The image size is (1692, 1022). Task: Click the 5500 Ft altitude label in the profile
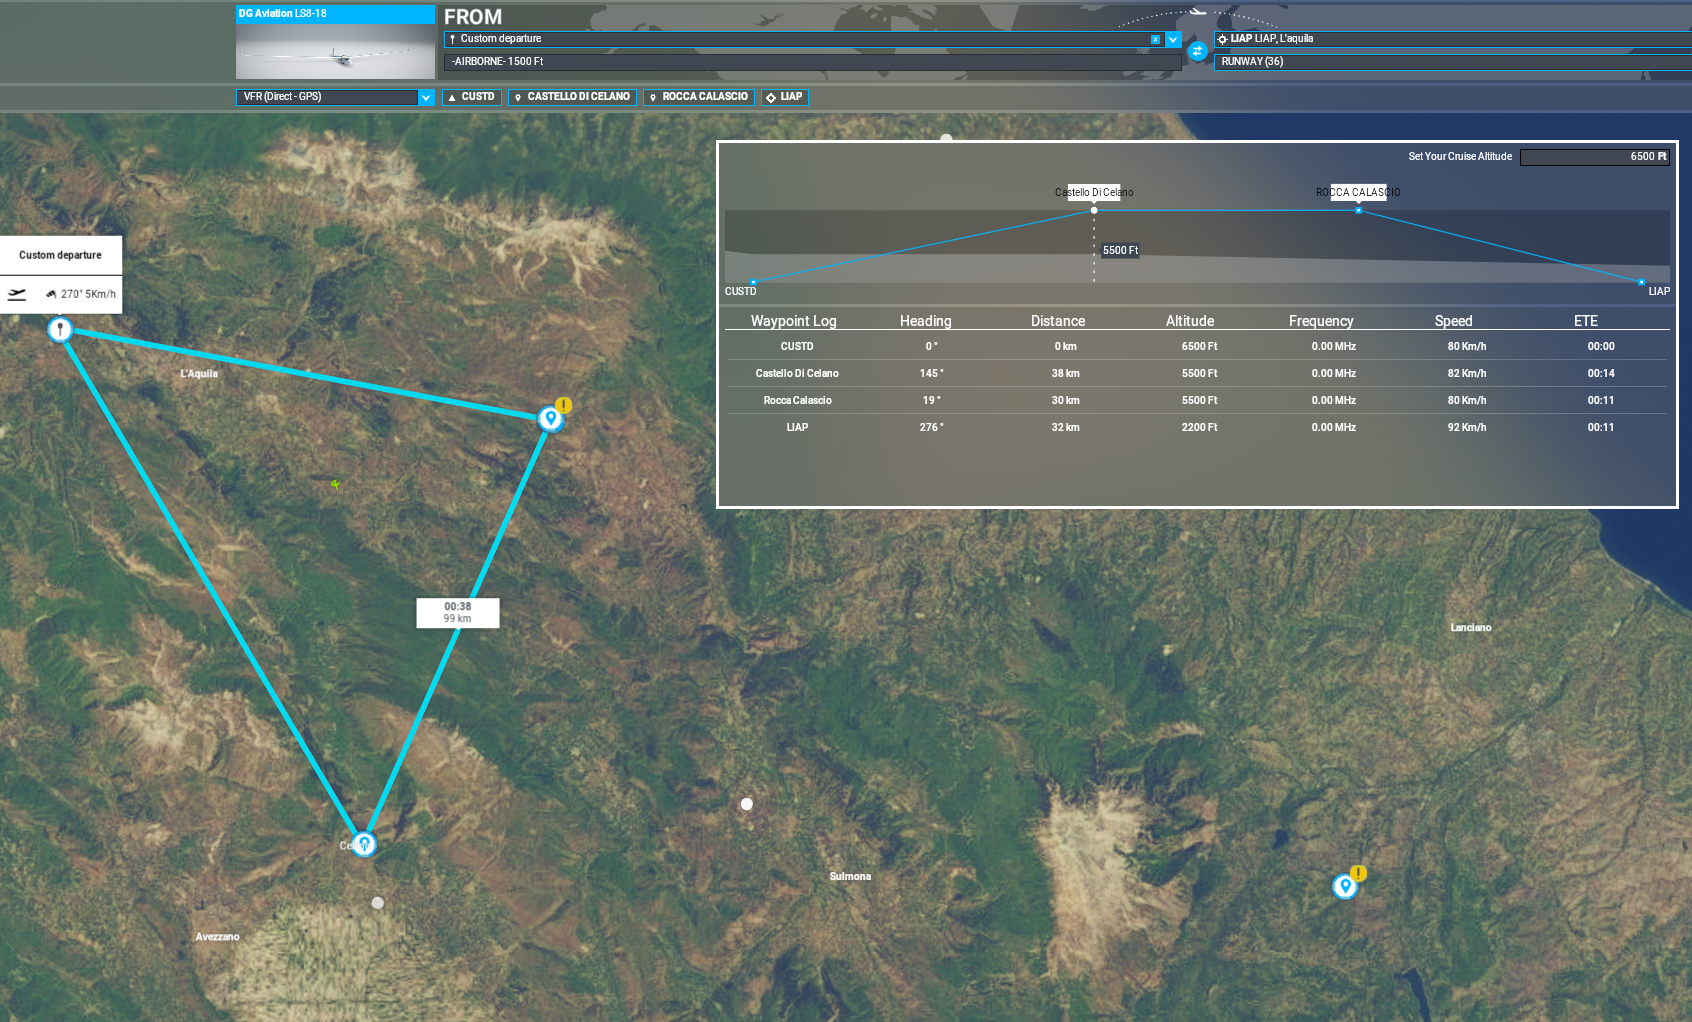click(x=1120, y=251)
